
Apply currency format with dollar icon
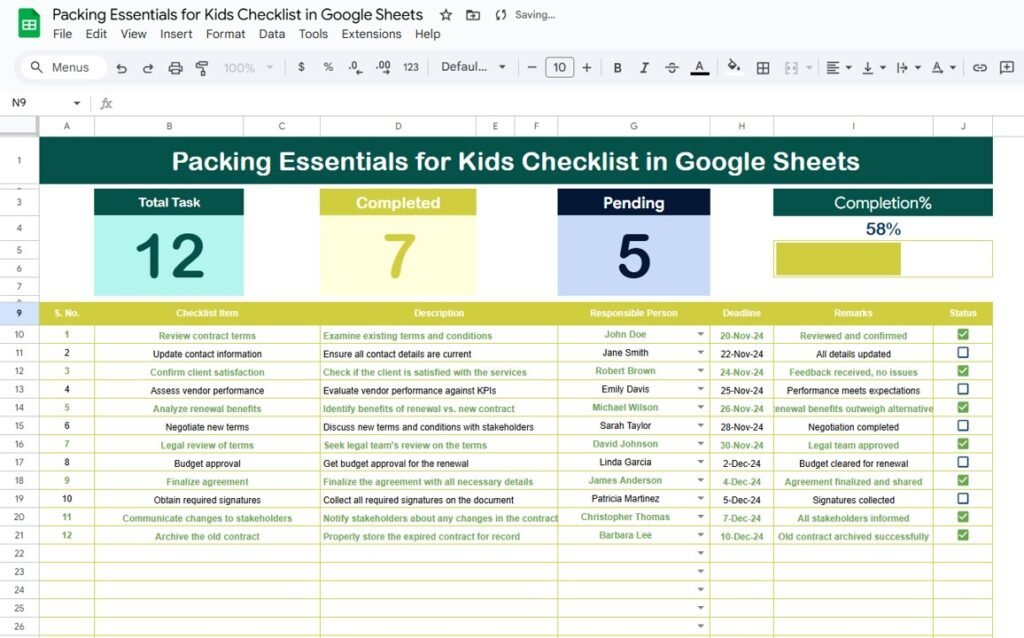[x=301, y=67]
